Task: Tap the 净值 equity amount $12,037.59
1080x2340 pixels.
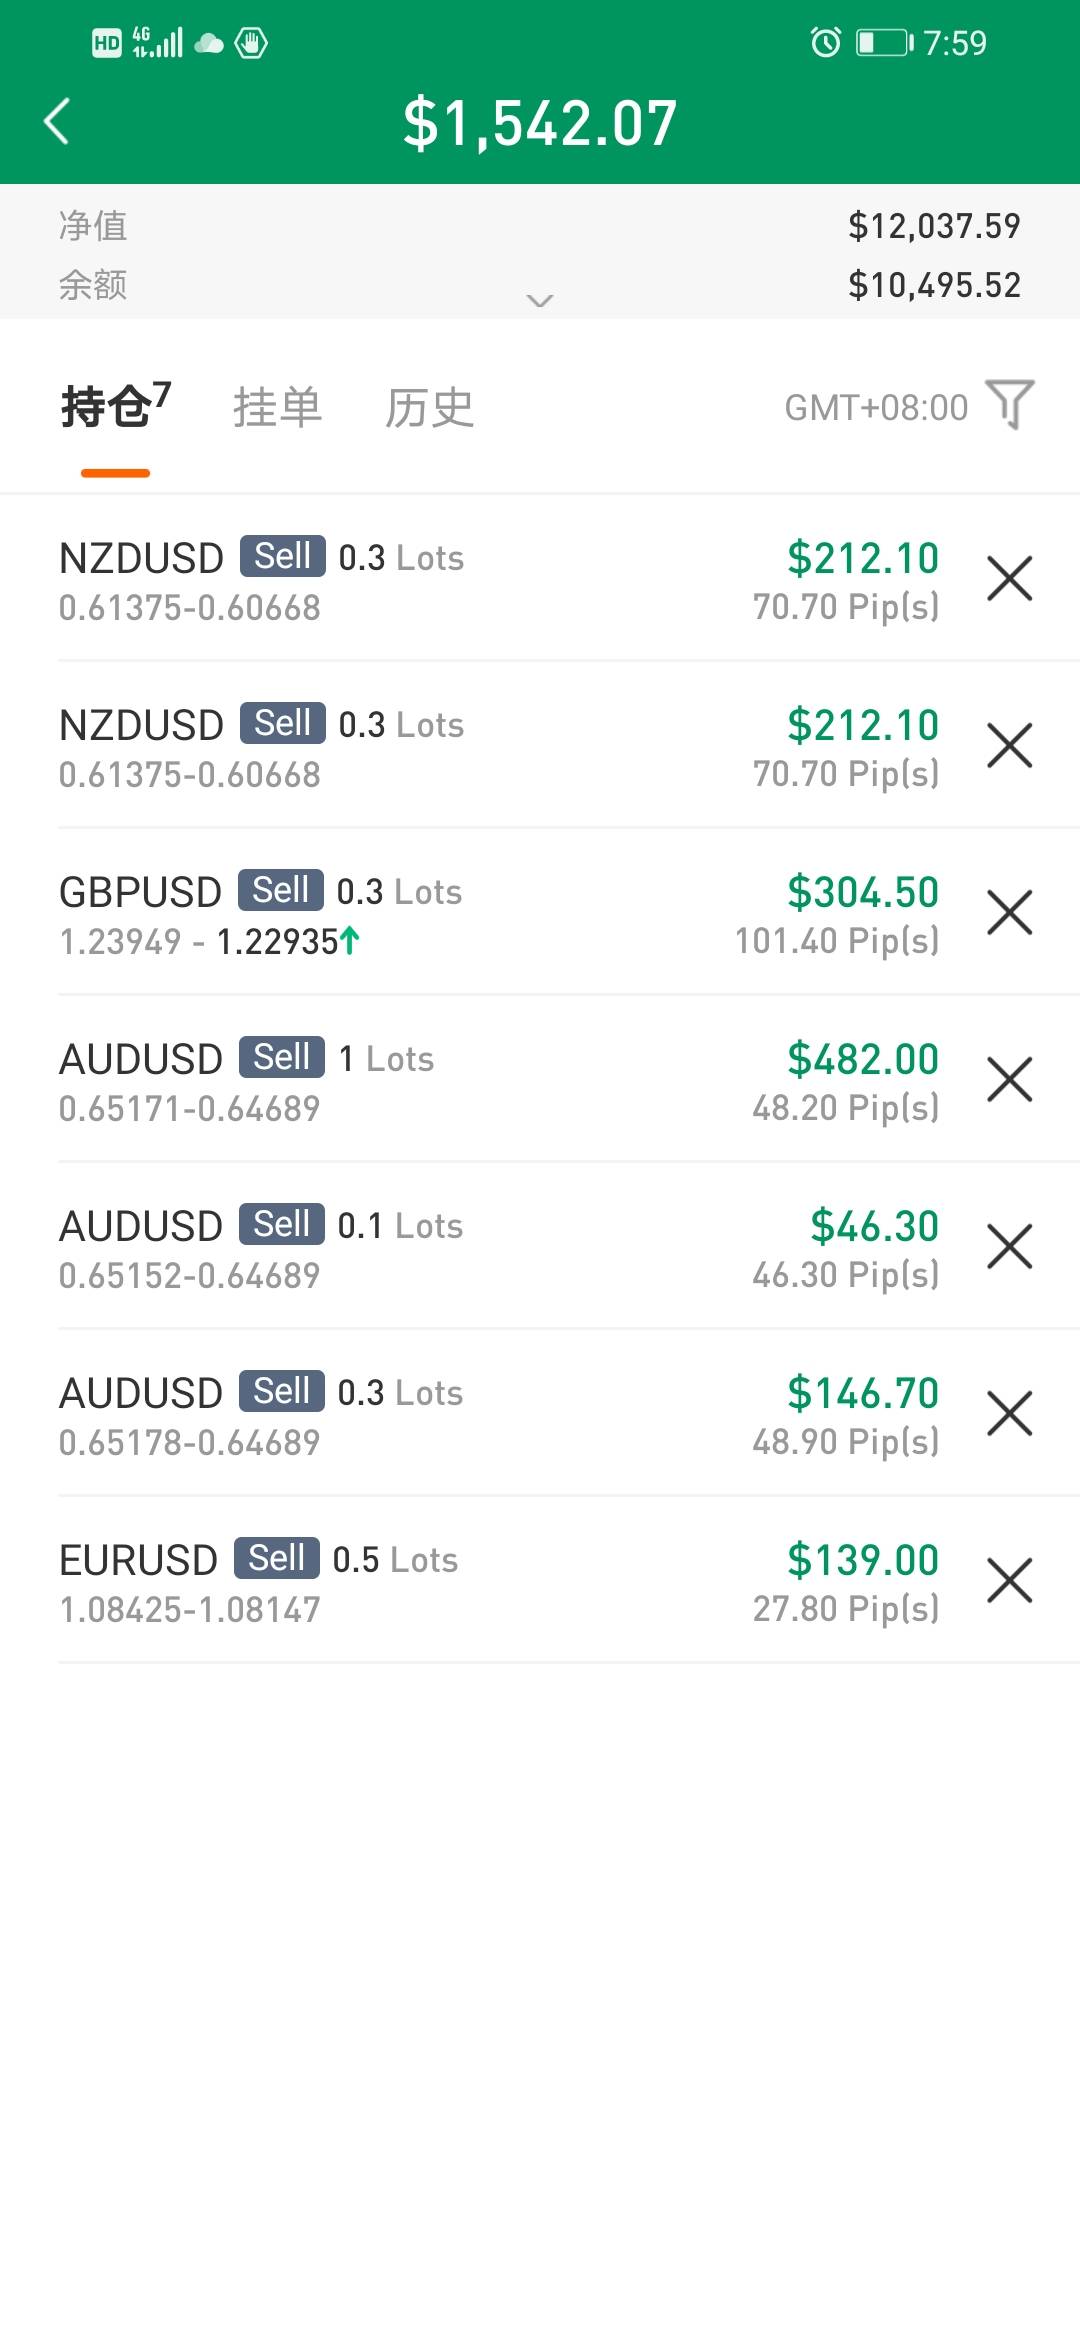Action: click(934, 226)
